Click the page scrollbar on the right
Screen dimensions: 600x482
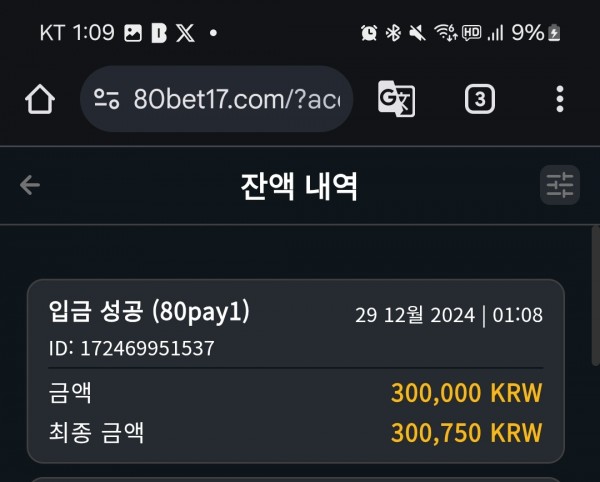point(595,296)
